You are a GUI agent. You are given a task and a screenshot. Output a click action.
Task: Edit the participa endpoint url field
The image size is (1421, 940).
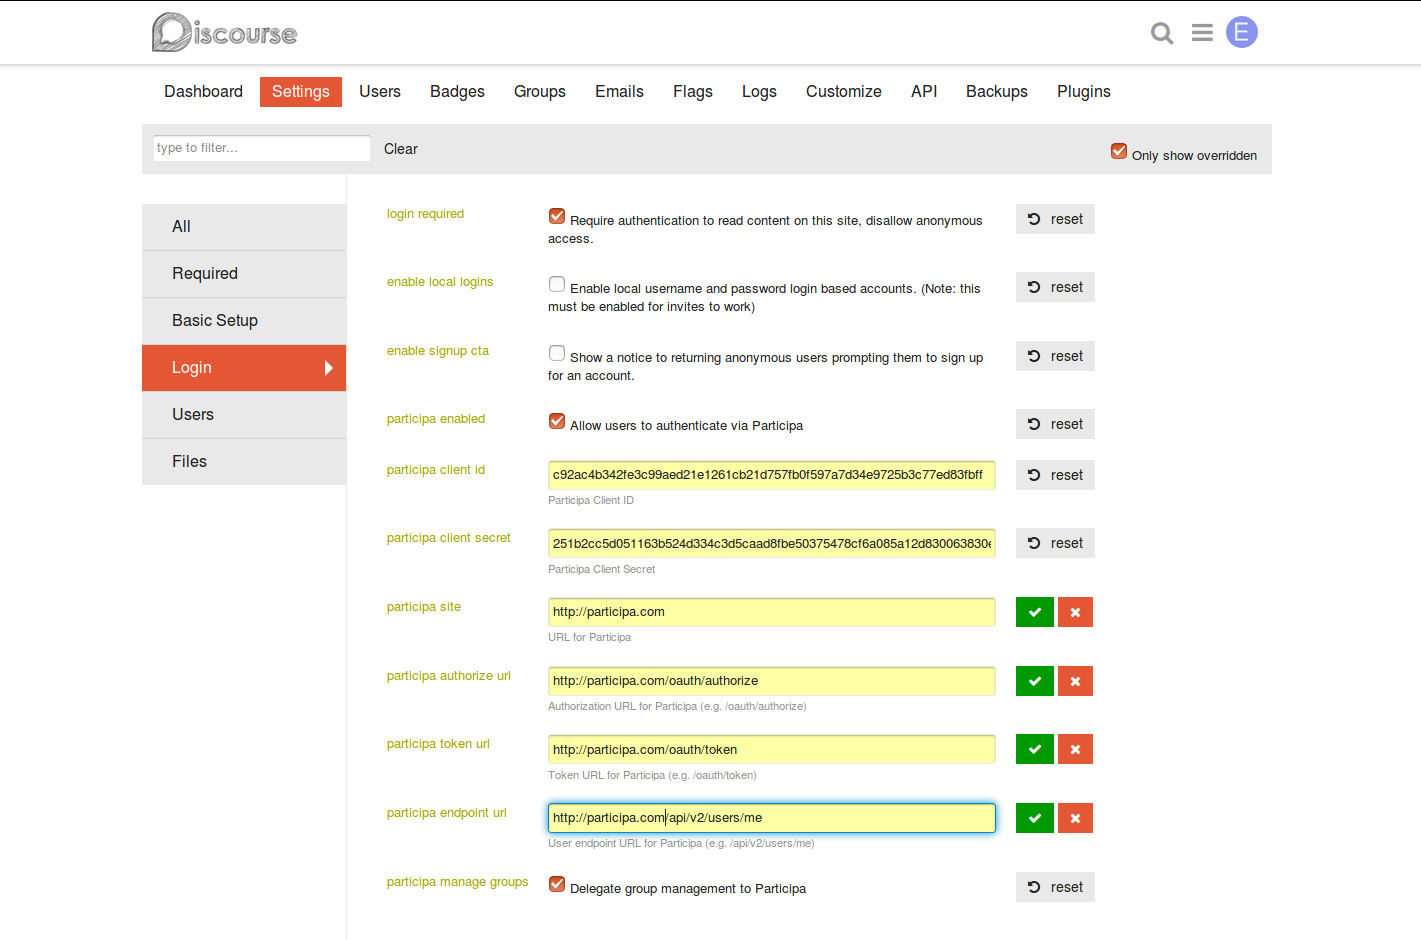(772, 818)
